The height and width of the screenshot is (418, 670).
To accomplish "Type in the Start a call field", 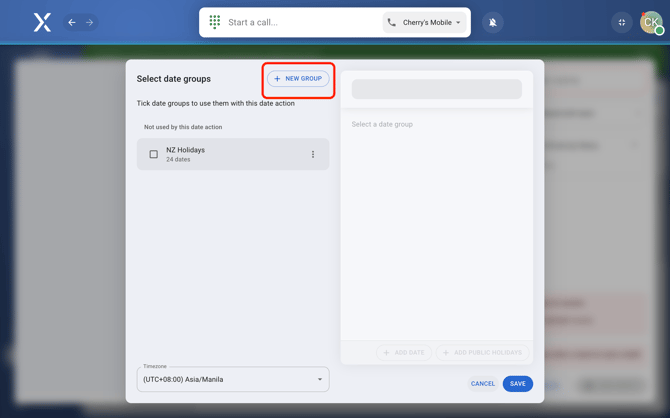I will 300,22.
